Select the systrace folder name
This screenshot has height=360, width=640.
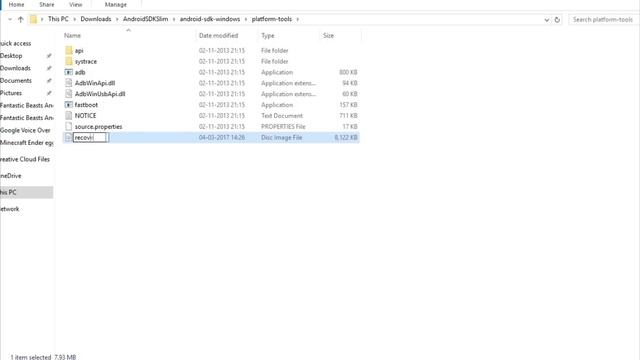[86, 61]
